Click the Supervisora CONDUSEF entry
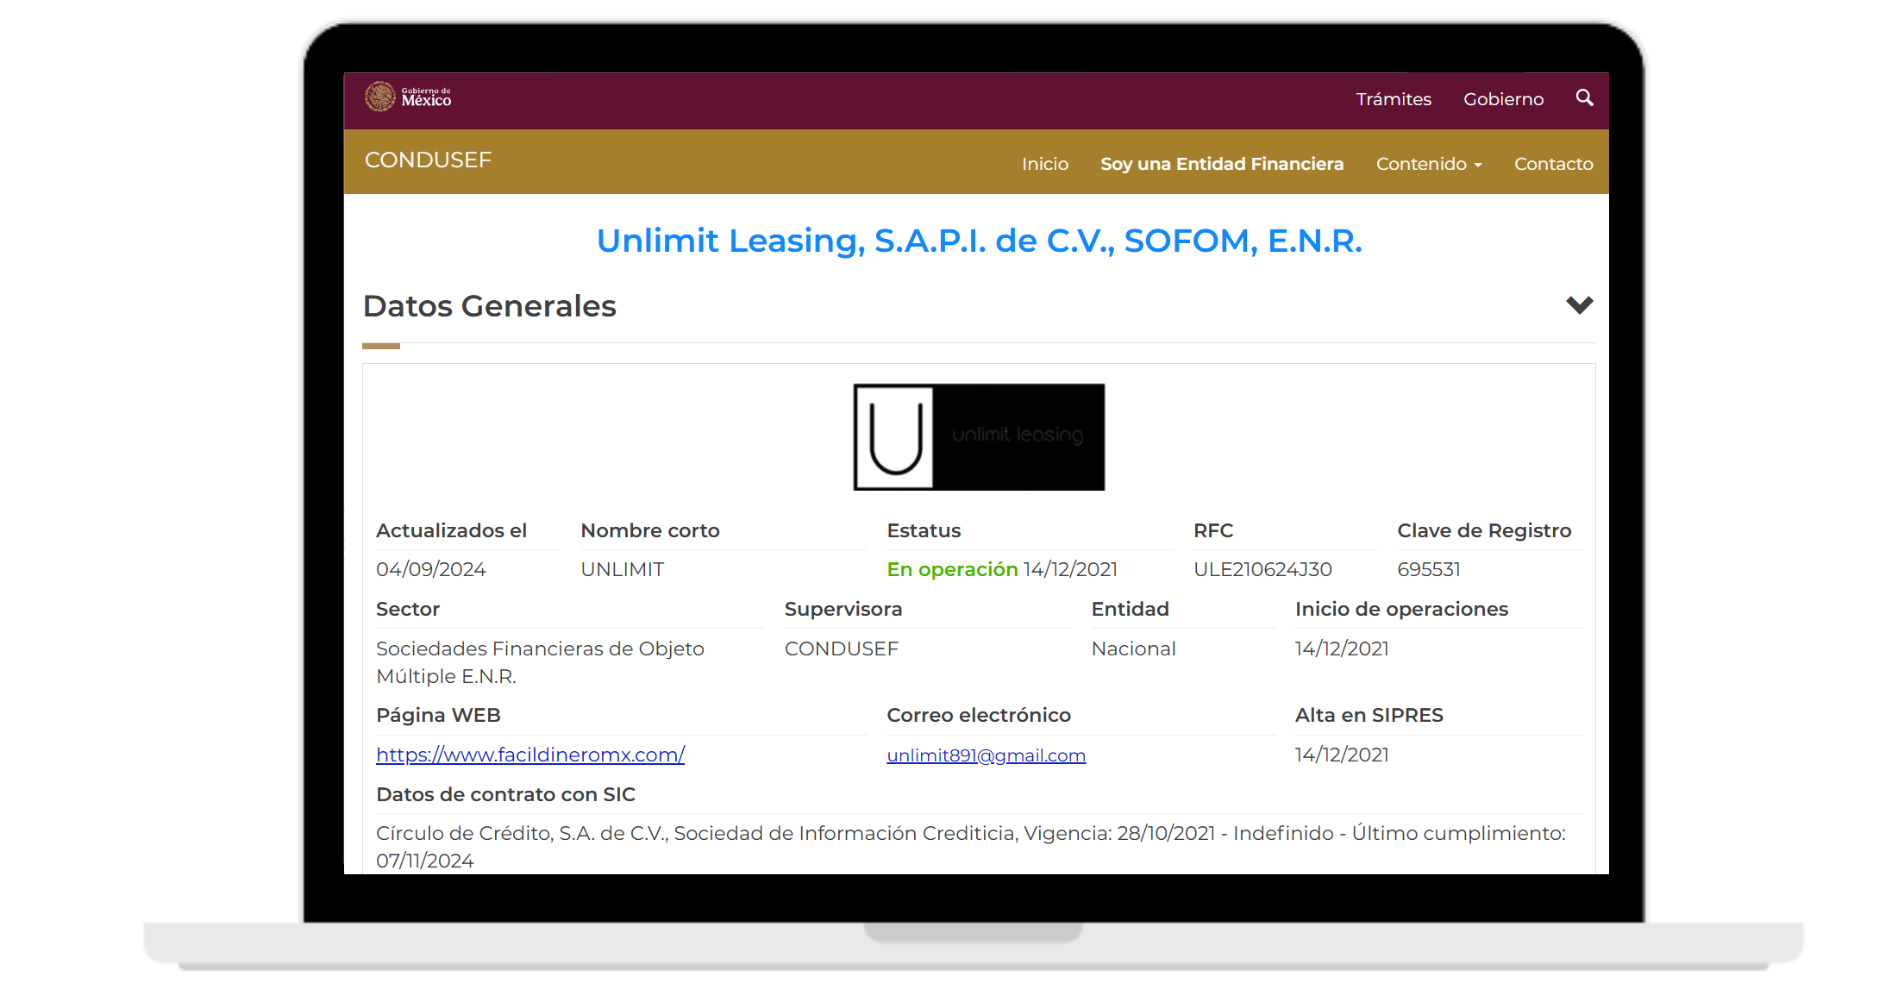 click(x=841, y=648)
